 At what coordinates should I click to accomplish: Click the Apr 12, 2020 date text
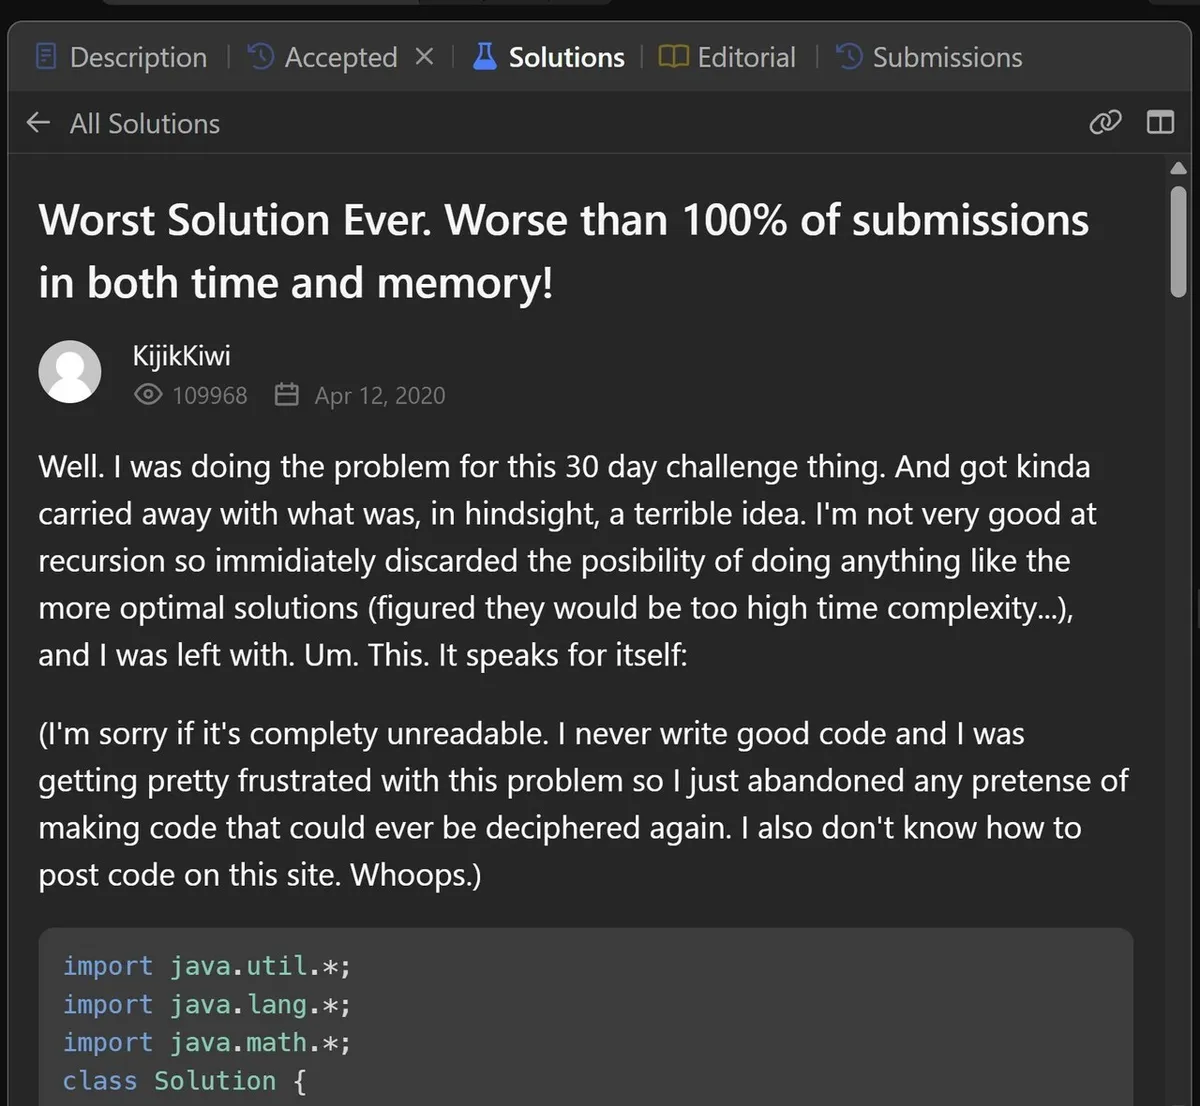click(x=379, y=396)
